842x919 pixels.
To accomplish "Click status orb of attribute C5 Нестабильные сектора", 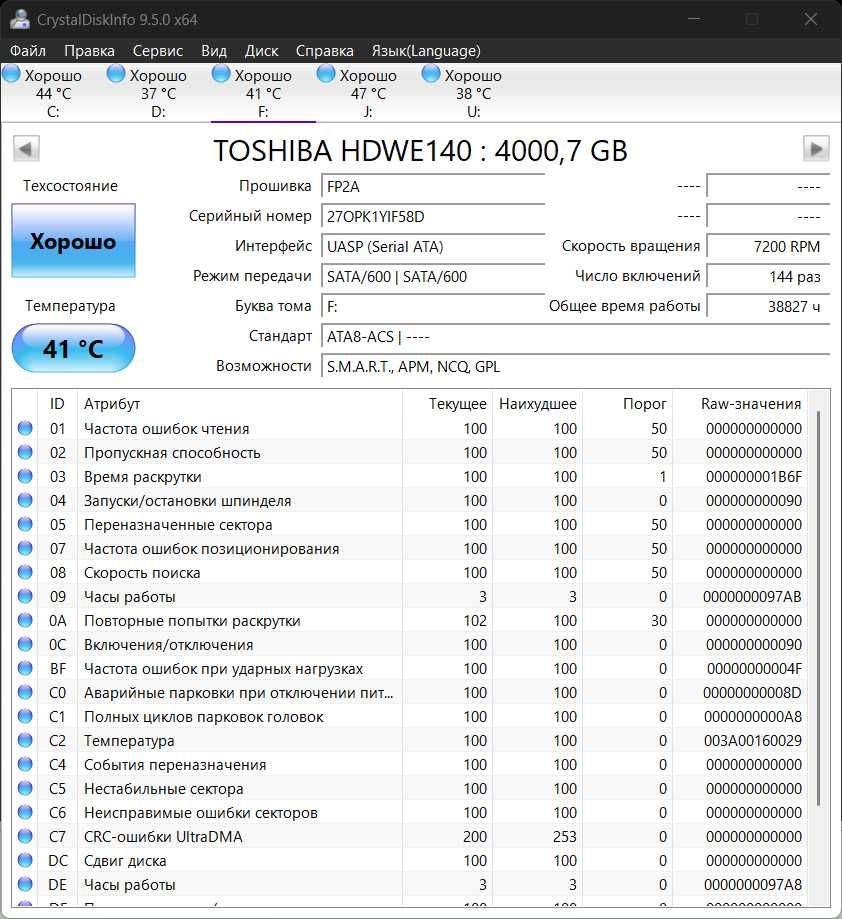I will tap(25, 788).
